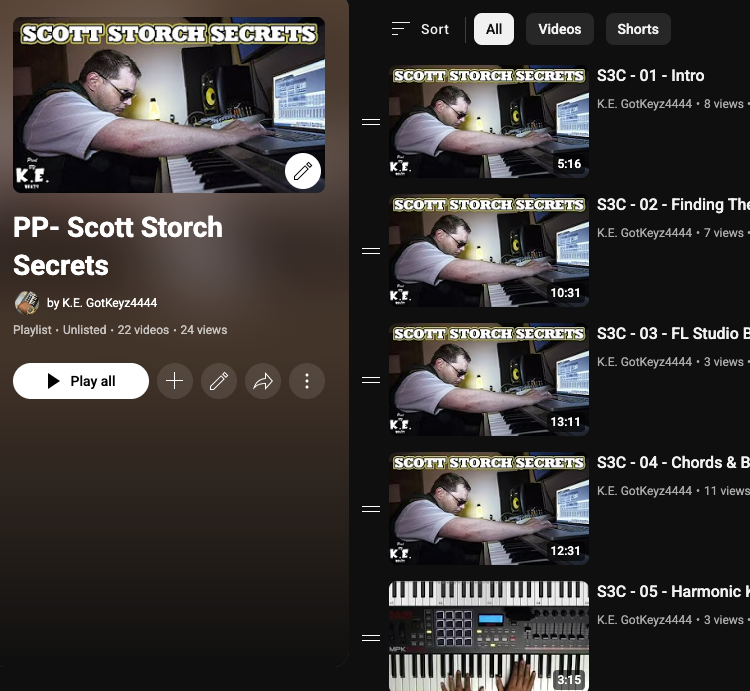Open the S3C - 01 - Intro video title
Image resolution: width=750 pixels, height=691 pixels.
tap(651, 76)
